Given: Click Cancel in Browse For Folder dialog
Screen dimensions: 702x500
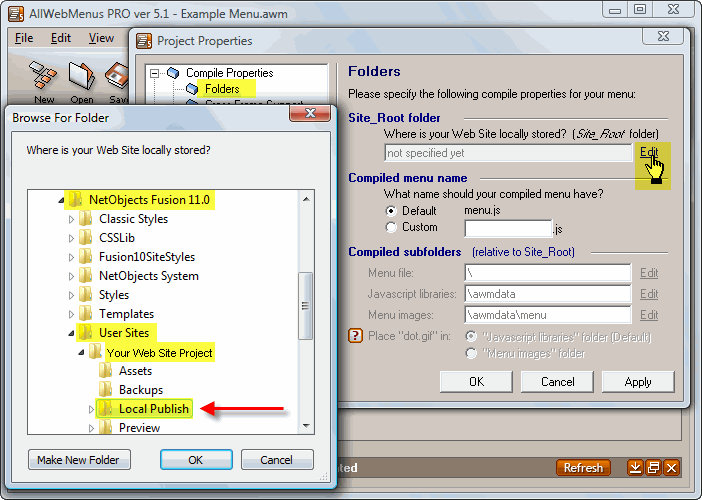Looking at the screenshot, I should tap(277, 460).
